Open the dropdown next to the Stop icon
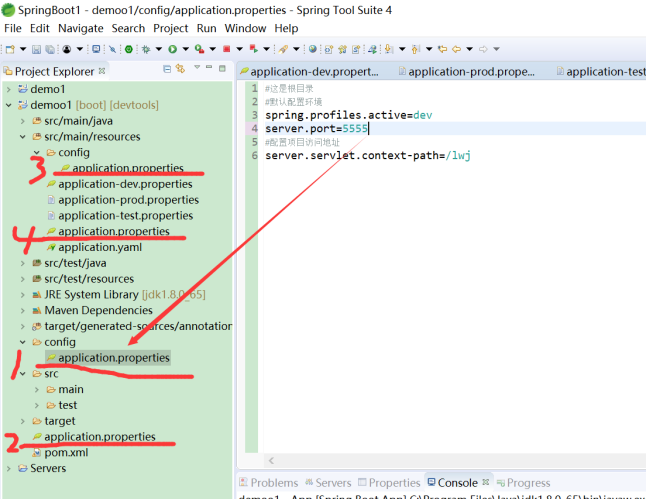This screenshot has width=646, height=500. [x=239, y=49]
